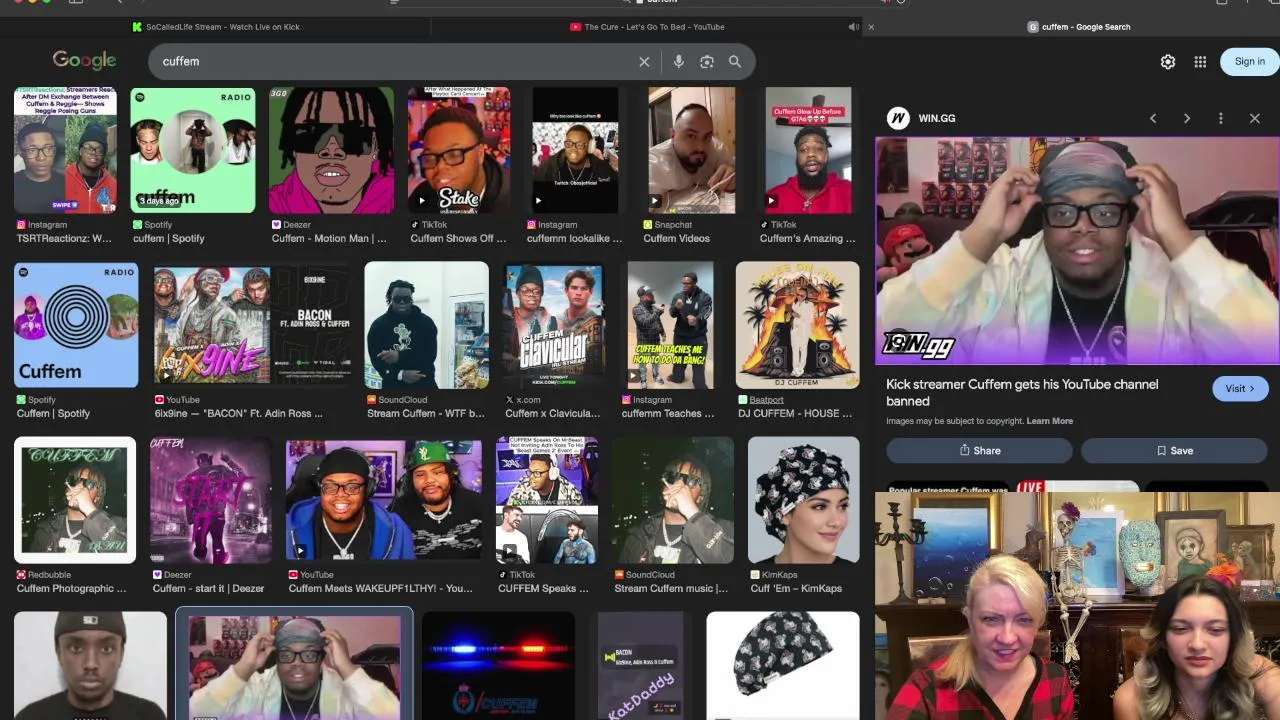Open cuffem Spotify radio thumbnail
1280x720 pixels.
tap(193, 150)
